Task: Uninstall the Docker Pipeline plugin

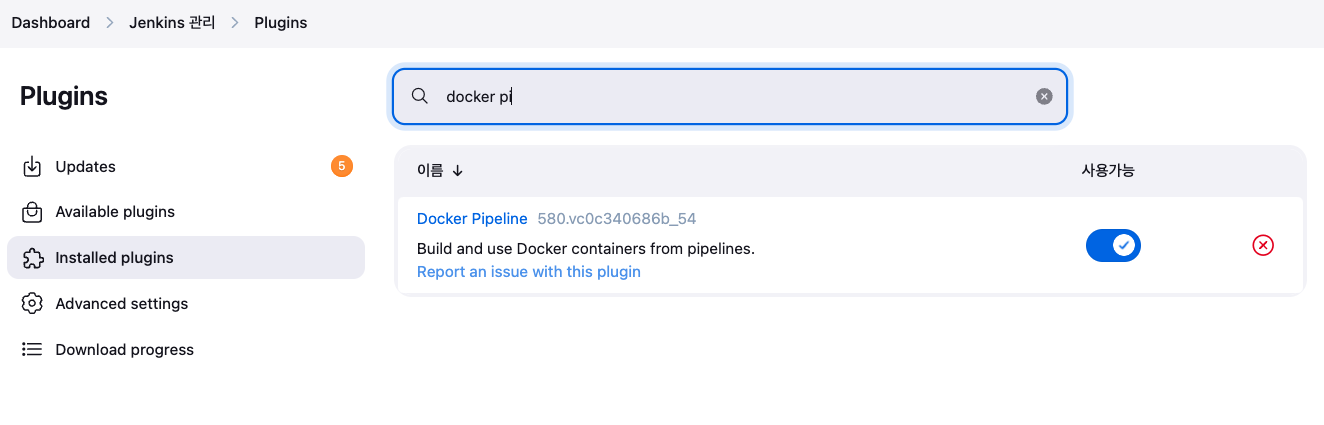Action: coord(1263,245)
